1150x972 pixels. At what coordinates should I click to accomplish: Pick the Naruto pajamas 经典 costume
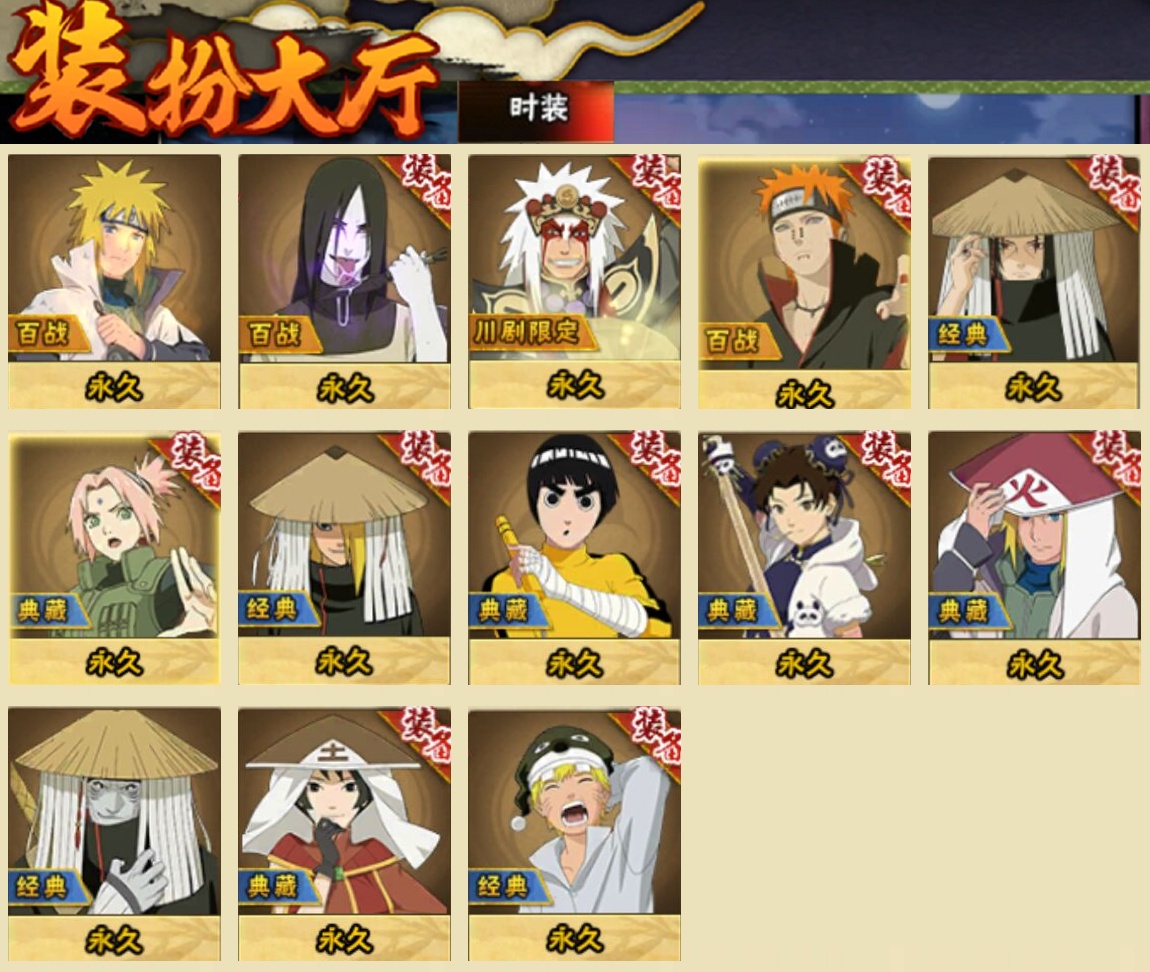point(574,834)
